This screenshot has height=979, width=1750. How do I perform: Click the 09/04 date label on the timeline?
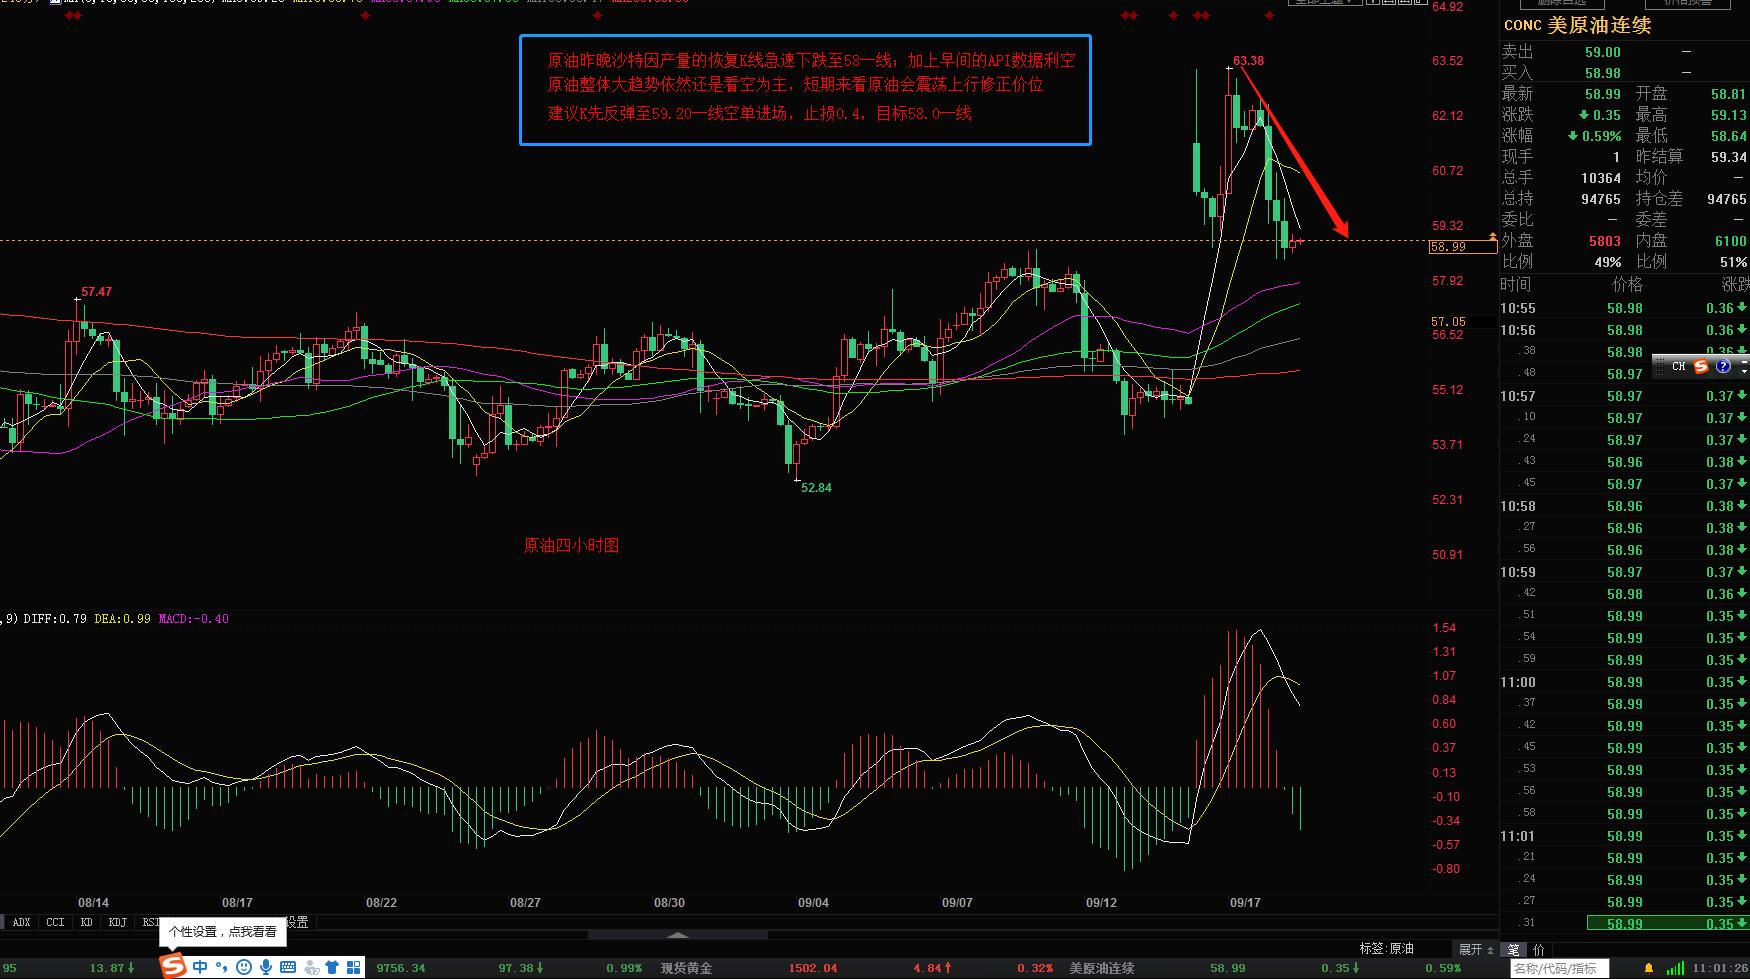pos(813,902)
